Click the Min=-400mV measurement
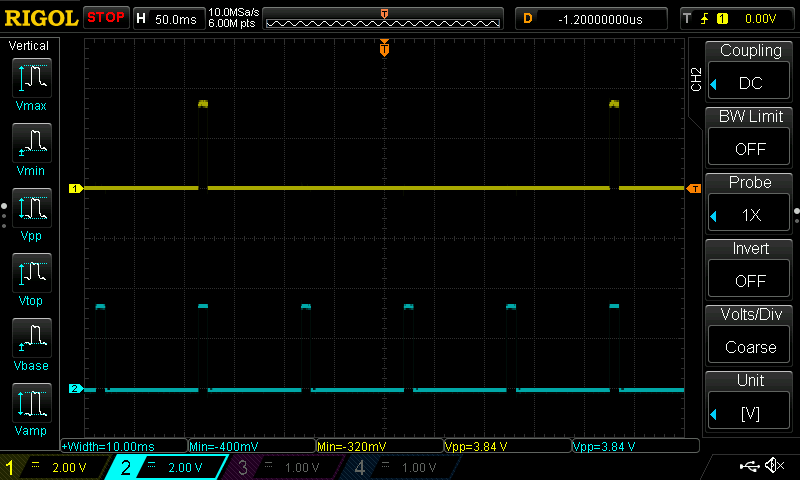The image size is (800, 480). (x=252, y=446)
